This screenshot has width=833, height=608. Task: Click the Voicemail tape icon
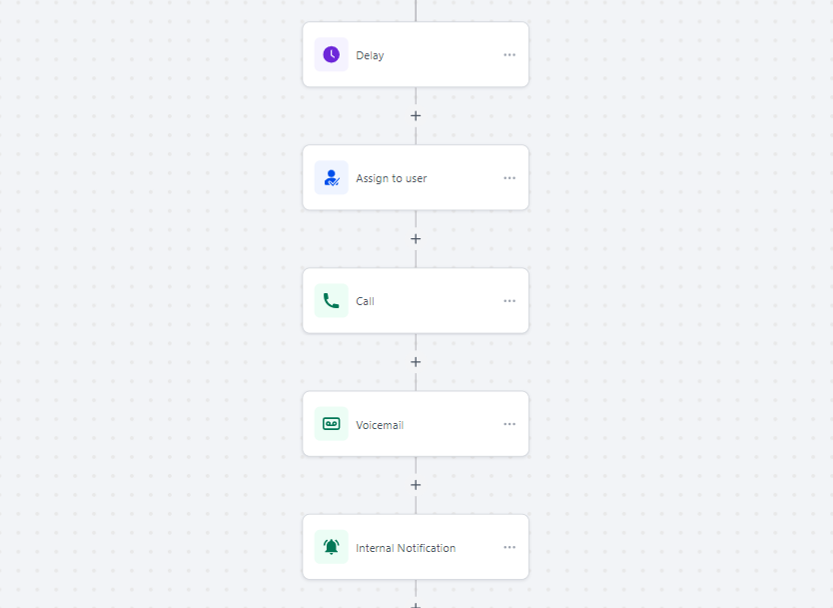(x=331, y=424)
